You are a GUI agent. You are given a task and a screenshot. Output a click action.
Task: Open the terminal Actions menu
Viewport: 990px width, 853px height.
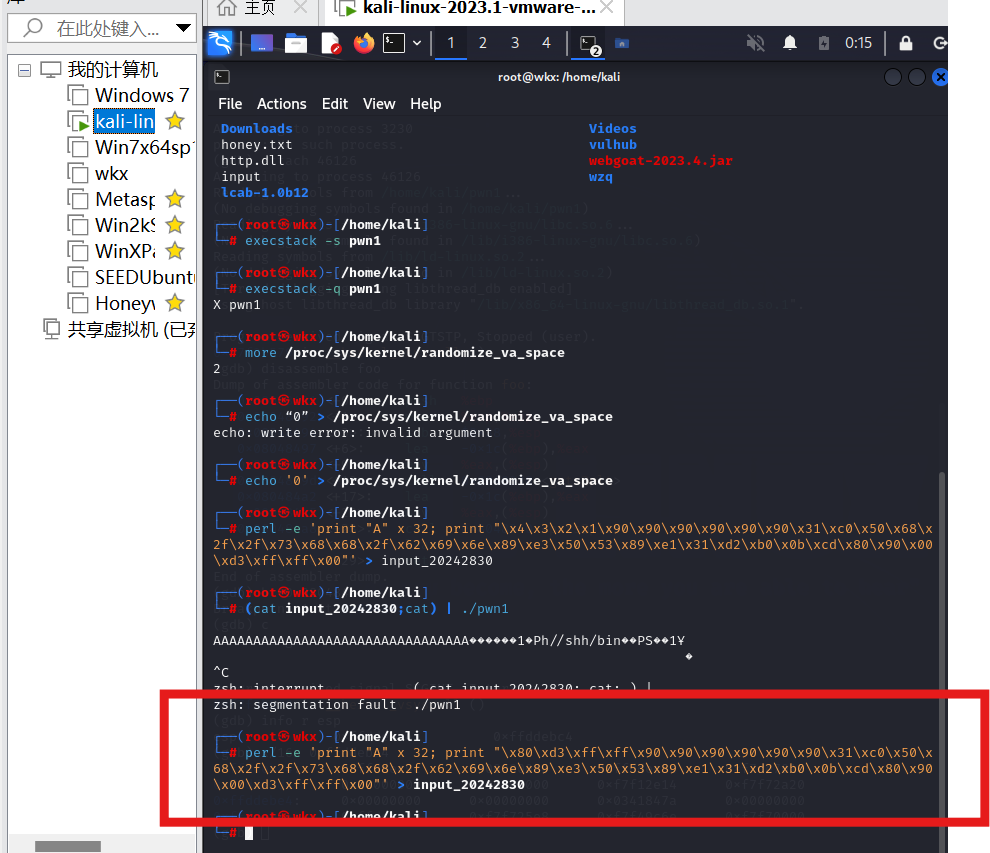click(x=282, y=104)
